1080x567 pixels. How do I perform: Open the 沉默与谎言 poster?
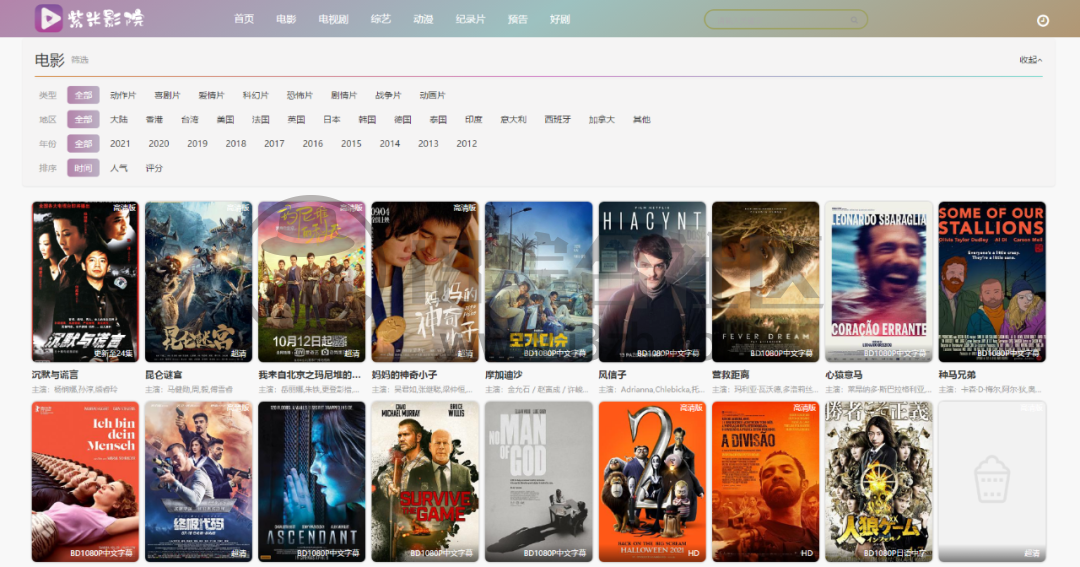(85, 281)
